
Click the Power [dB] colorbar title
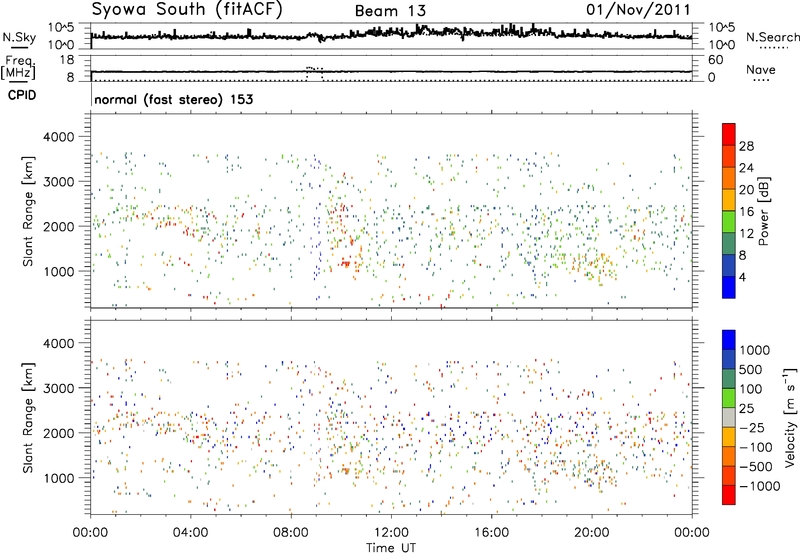pyautogui.click(x=764, y=211)
